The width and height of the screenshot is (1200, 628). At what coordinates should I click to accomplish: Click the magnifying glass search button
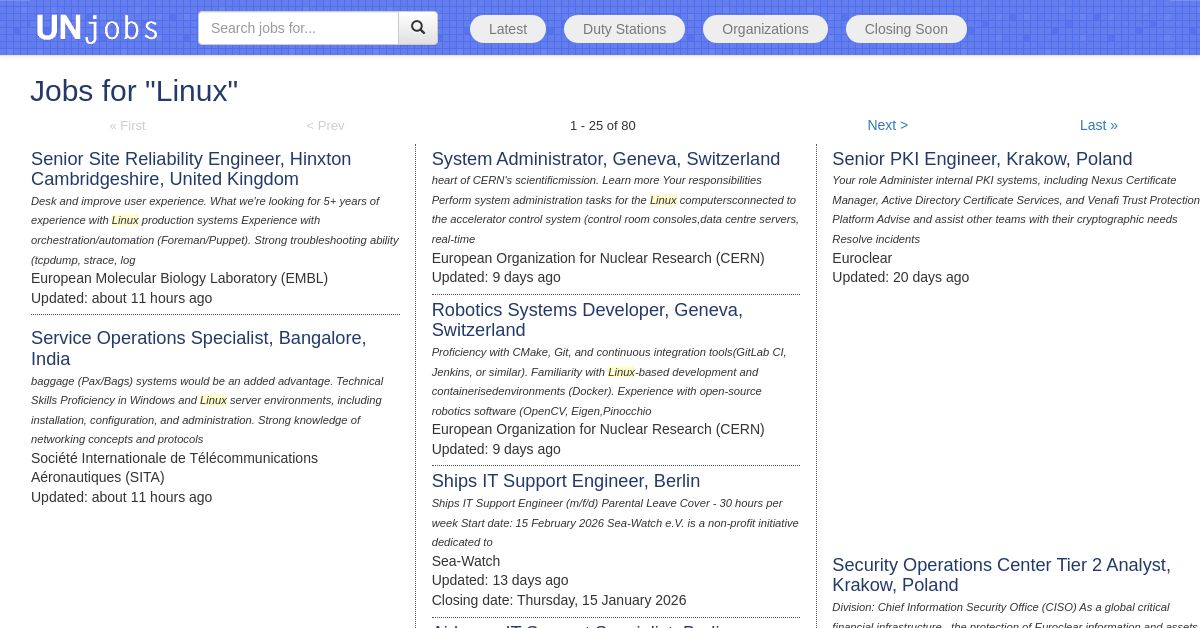pyautogui.click(x=418, y=28)
